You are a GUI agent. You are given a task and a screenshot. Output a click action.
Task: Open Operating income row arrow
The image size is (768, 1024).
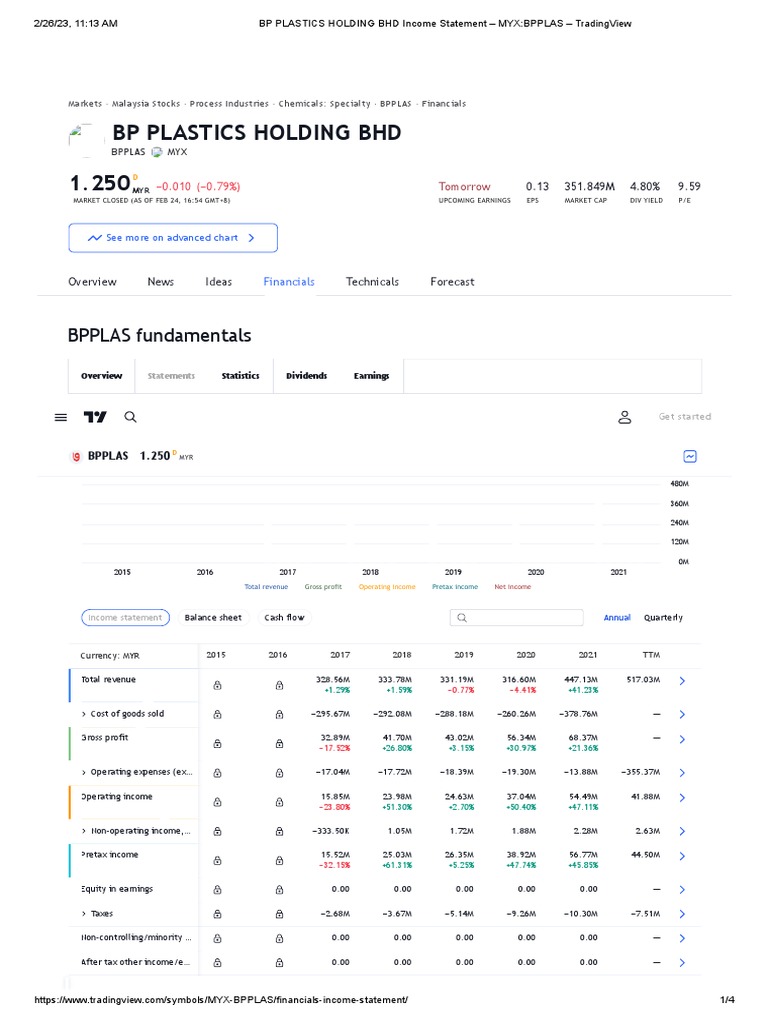(682, 798)
